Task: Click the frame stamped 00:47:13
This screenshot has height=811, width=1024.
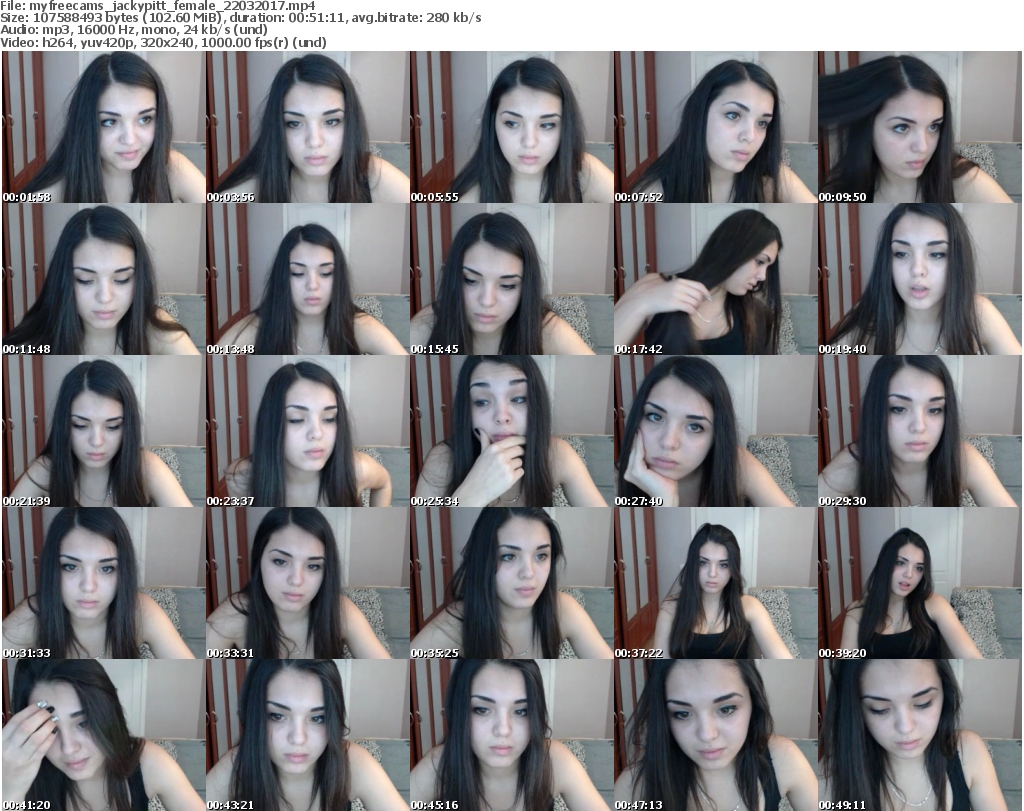Action: (715, 735)
